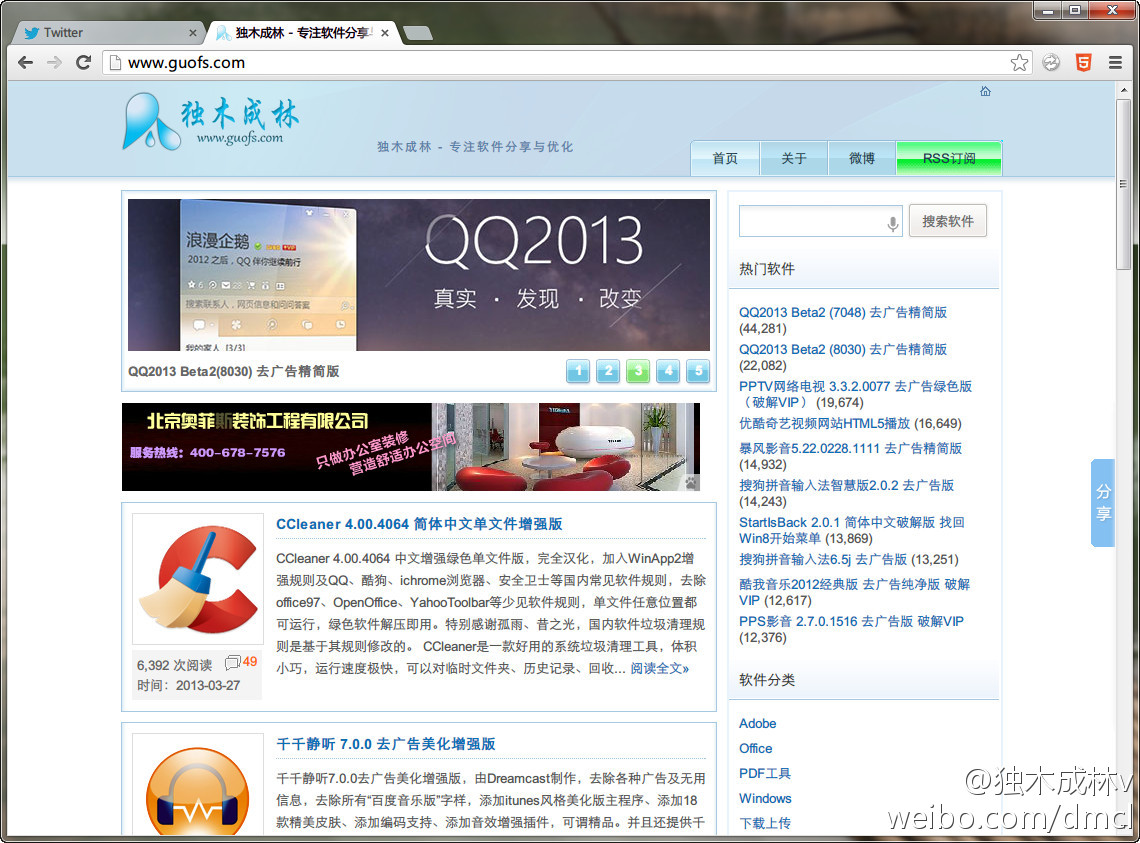Maximize the browser window
Image resolution: width=1140 pixels, height=843 pixels.
[1075, 9]
